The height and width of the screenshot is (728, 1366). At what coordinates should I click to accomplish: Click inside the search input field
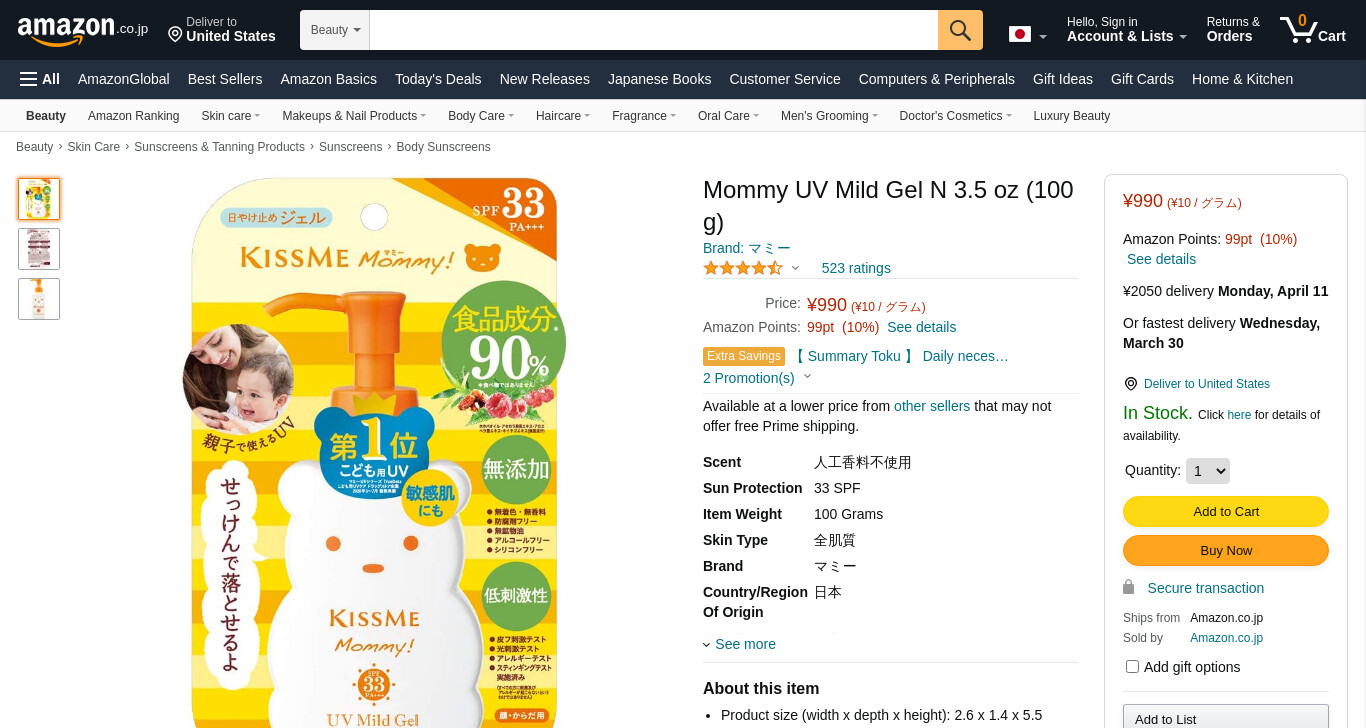(654, 30)
